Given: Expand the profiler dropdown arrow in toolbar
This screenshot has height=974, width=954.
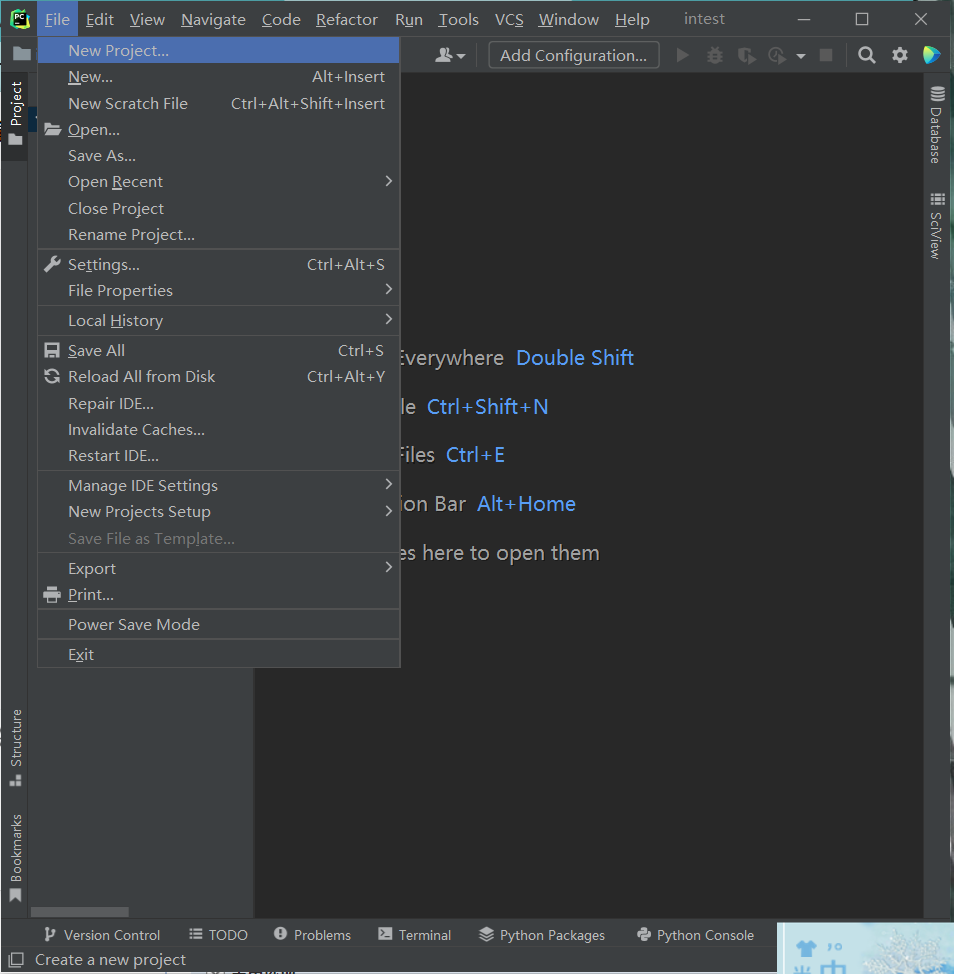Looking at the screenshot, I should 801,56.
